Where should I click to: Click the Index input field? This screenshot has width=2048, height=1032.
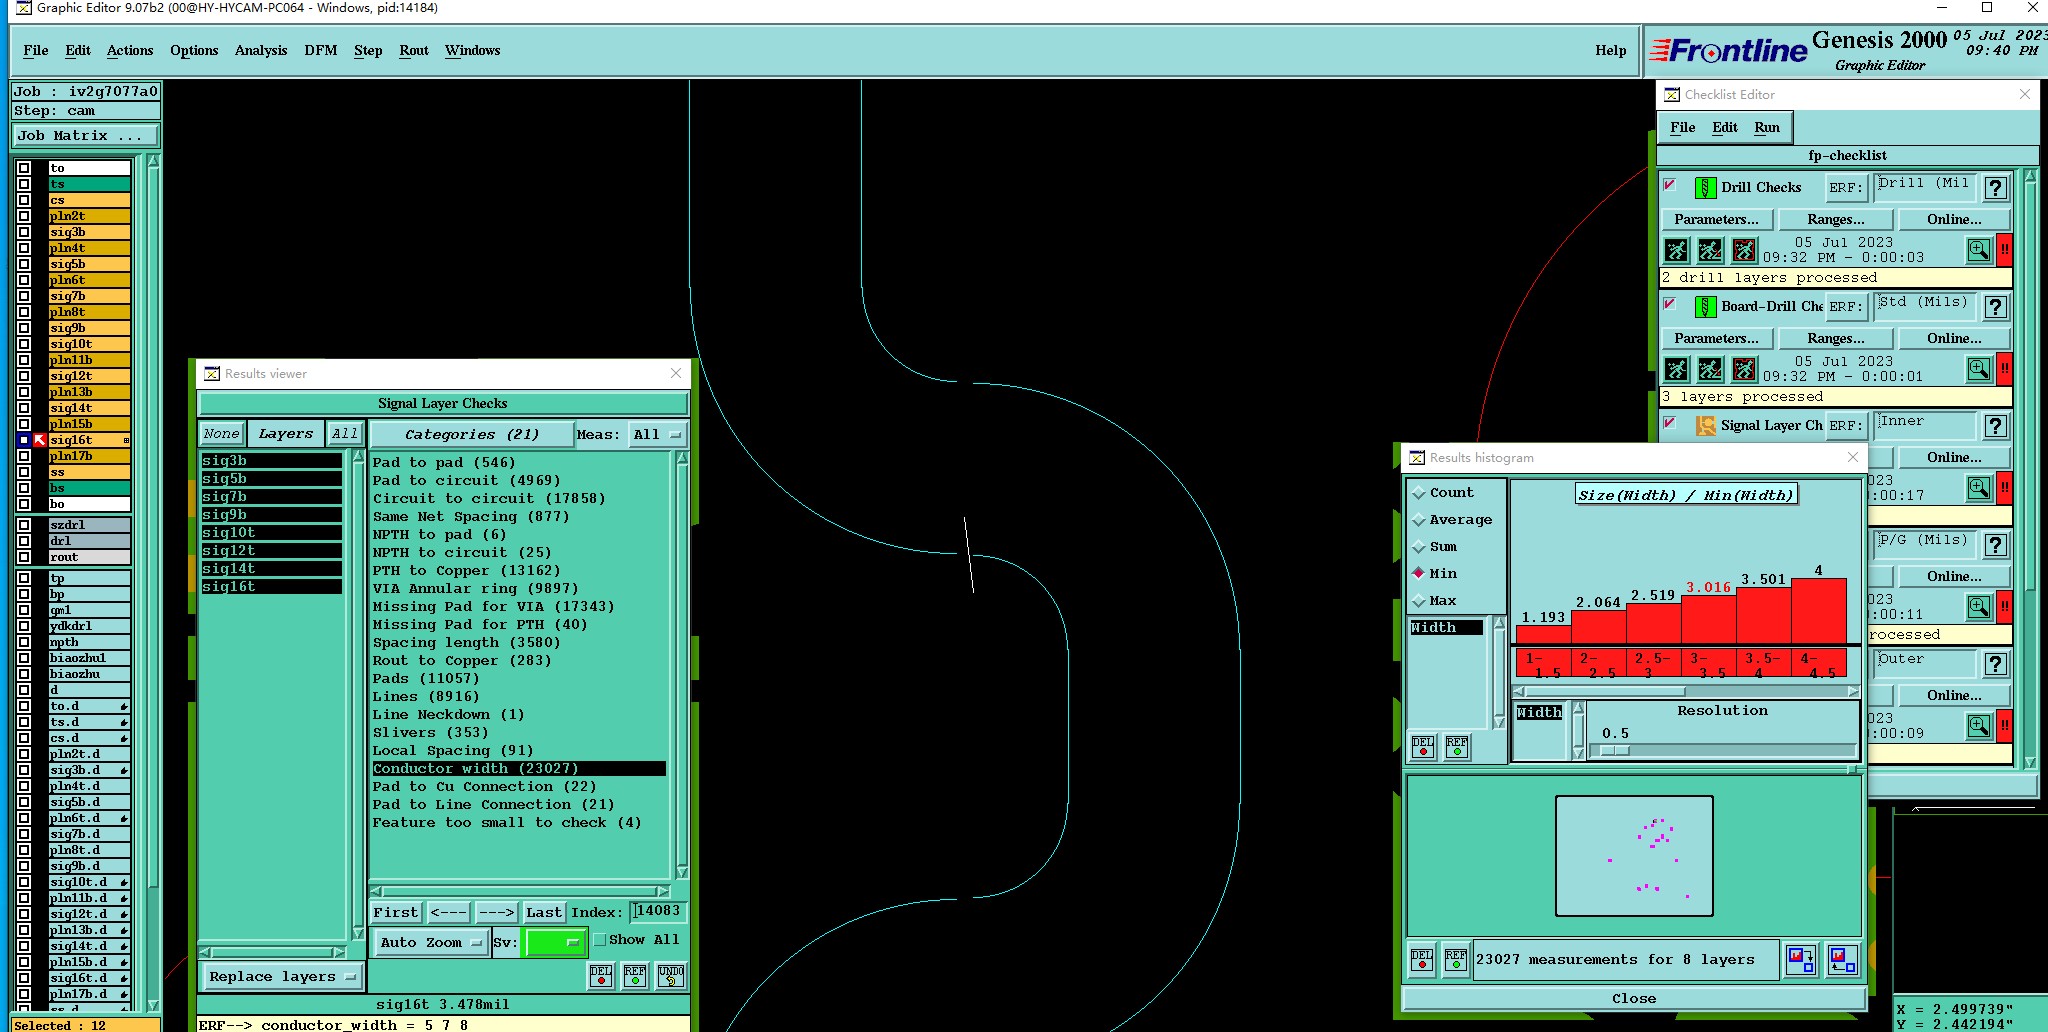659,911
